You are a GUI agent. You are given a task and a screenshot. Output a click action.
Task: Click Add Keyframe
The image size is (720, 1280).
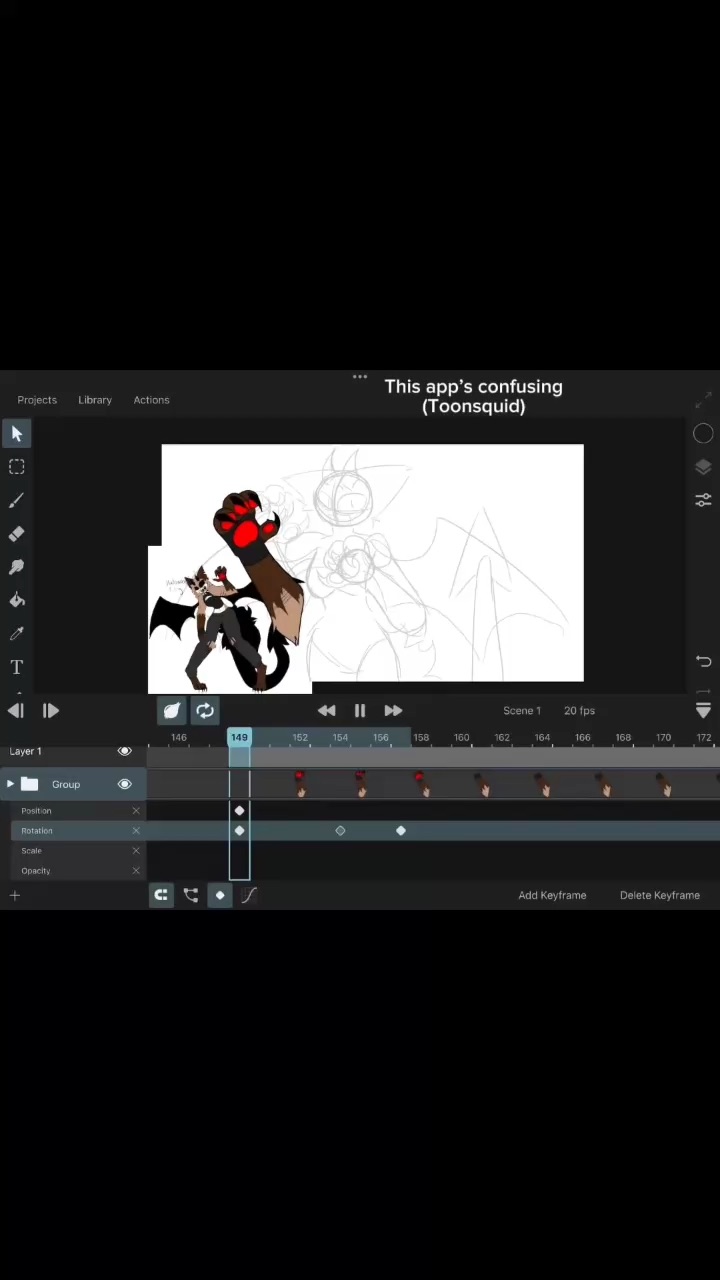[552, 895]
